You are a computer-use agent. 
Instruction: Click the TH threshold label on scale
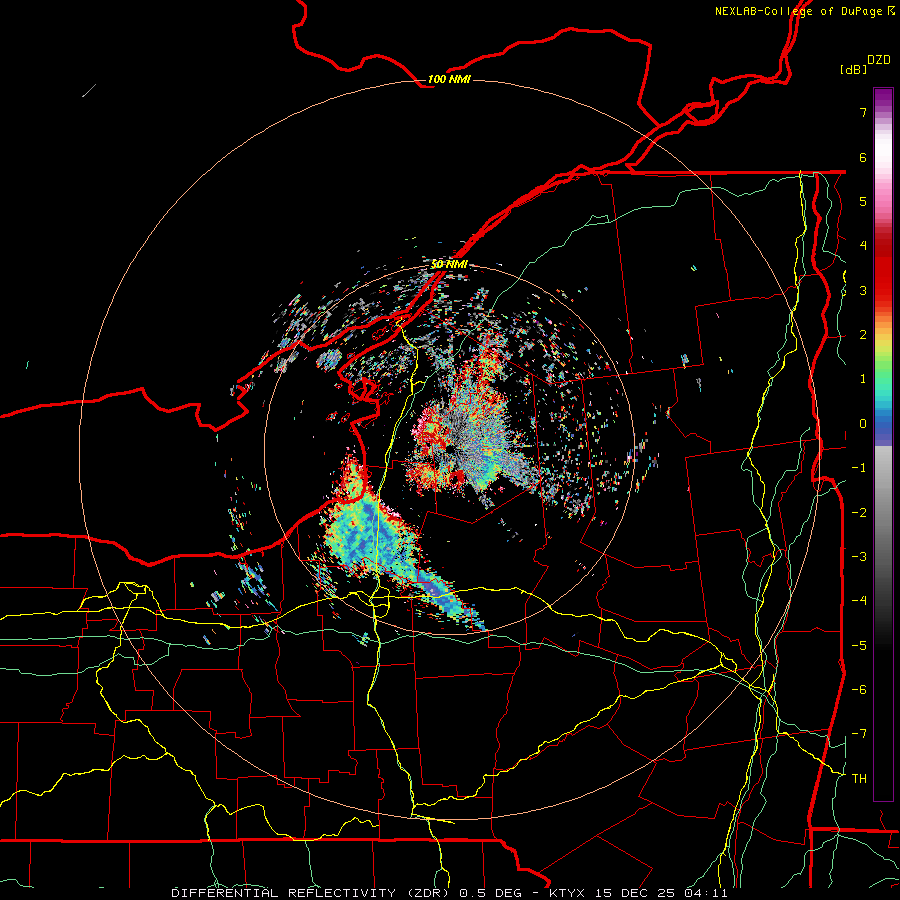(x=859, y=778)
